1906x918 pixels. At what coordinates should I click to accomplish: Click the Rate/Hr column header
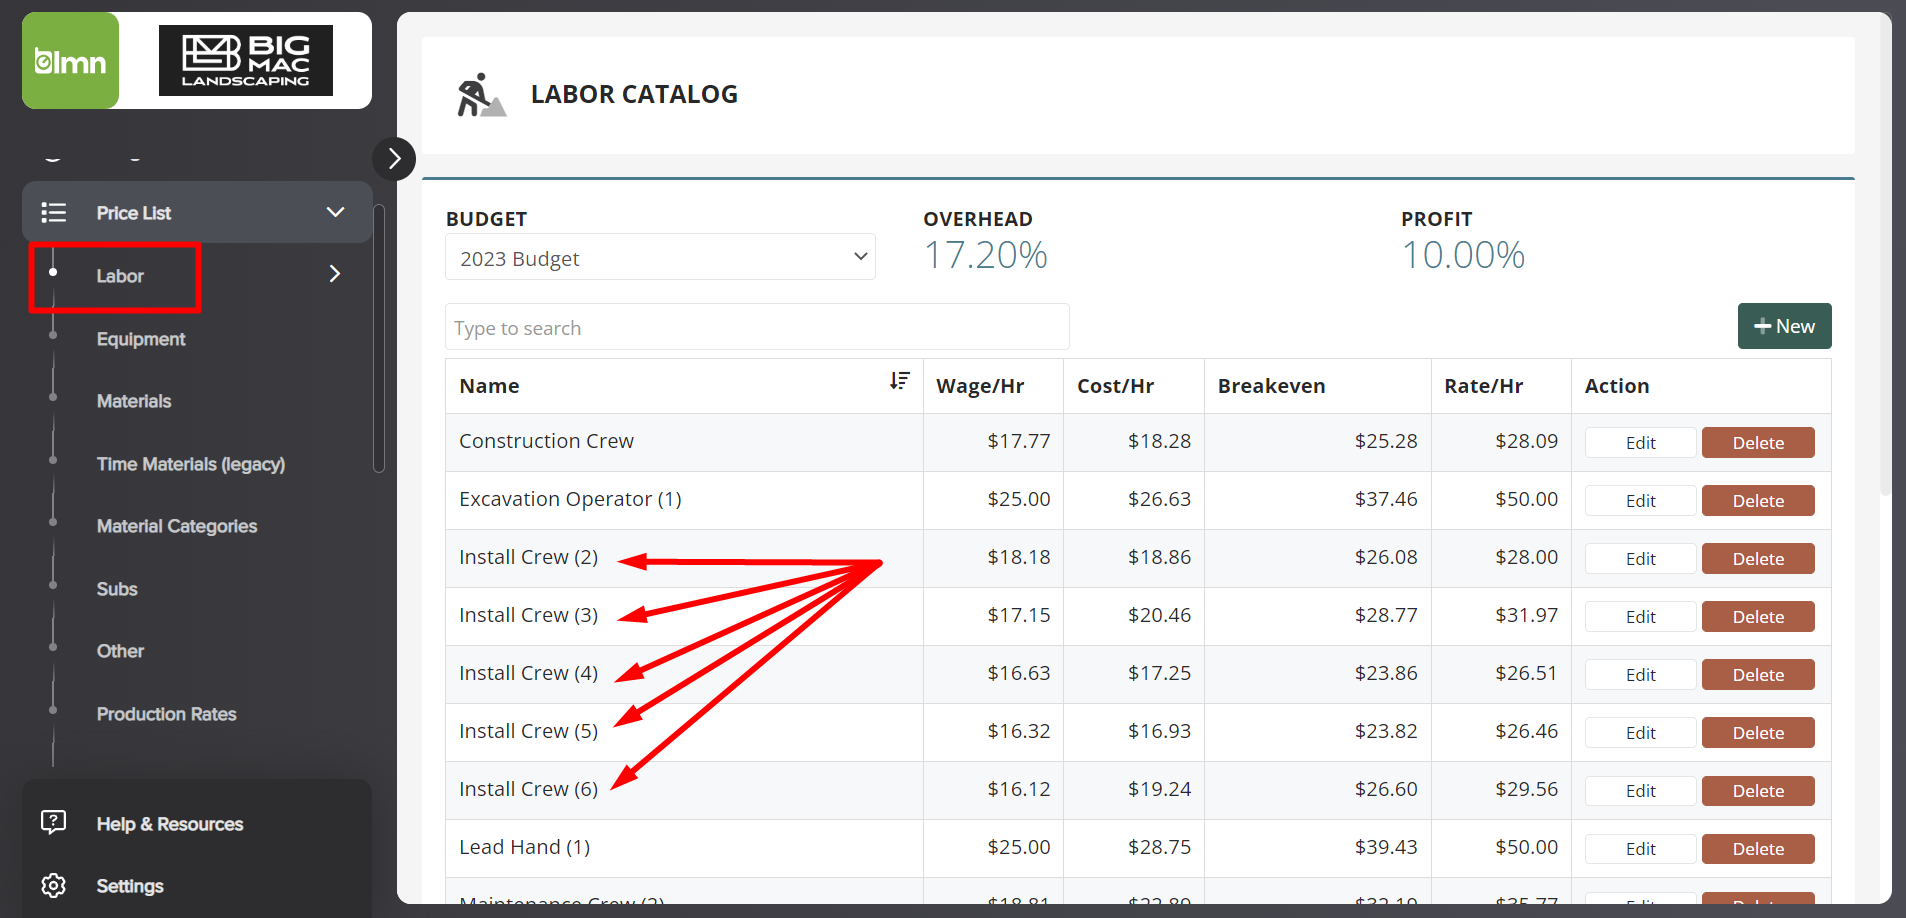coord(1483,386)
